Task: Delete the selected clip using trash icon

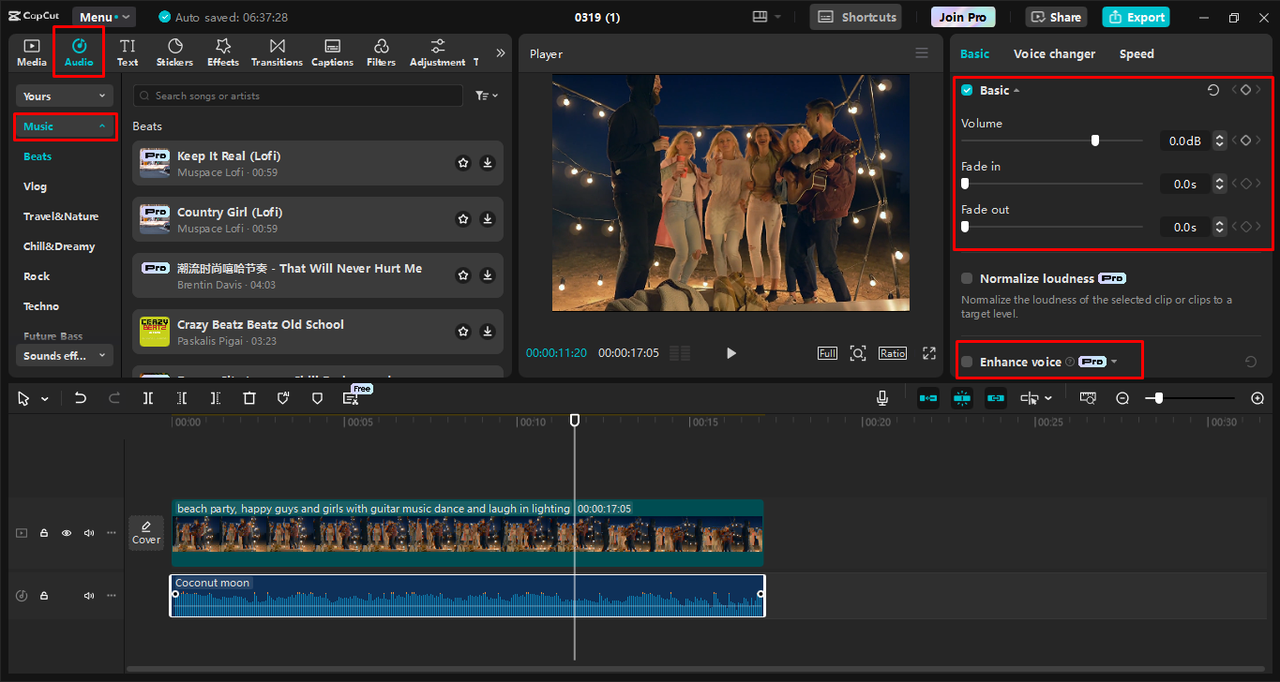Action: [250, 398]
